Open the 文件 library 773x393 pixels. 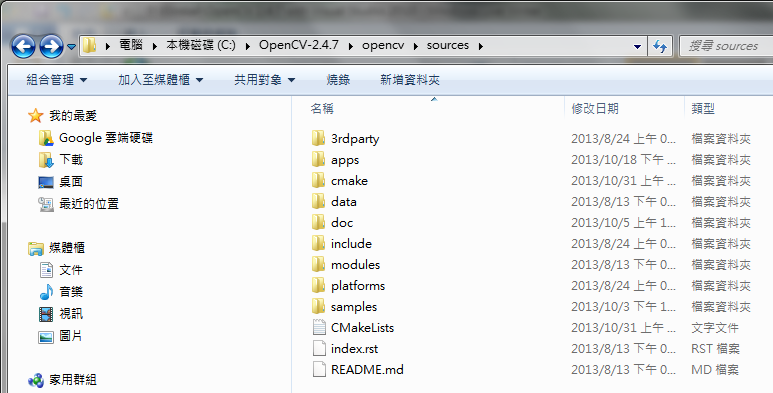[71, 270]
